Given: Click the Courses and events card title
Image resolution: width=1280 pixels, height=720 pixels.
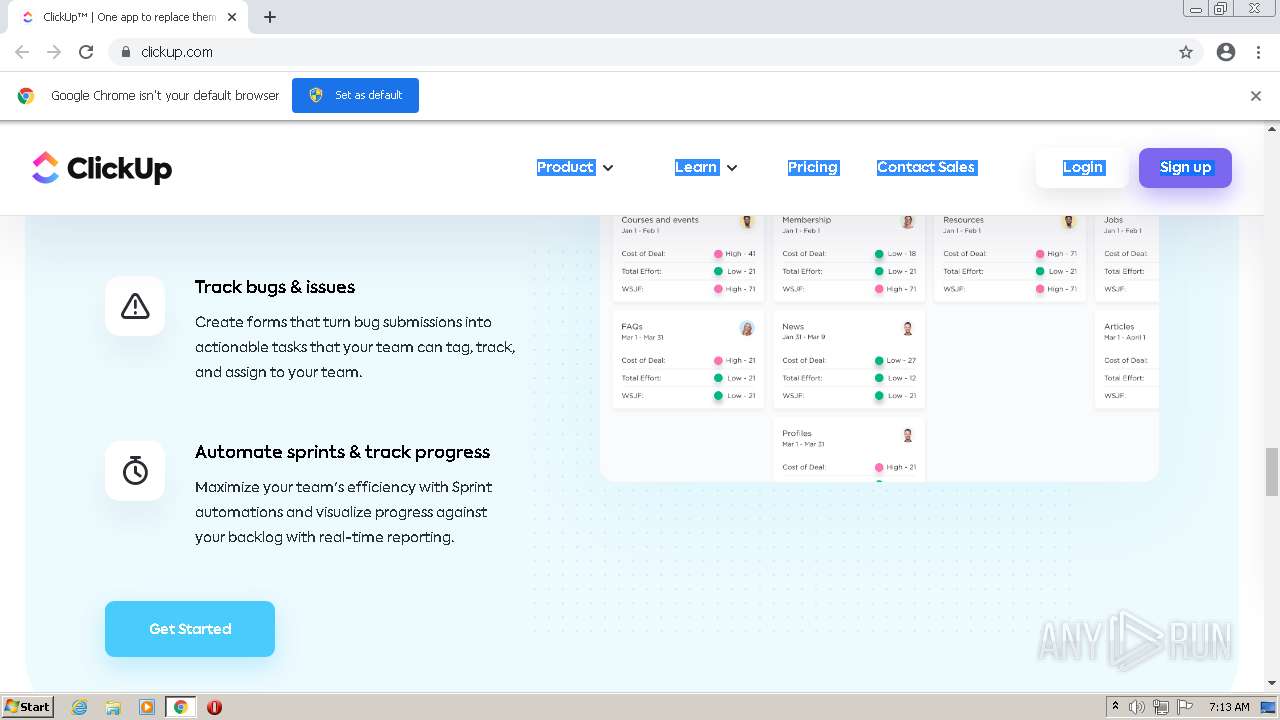Looking at the screenshot, I should click(x=660, y=220).
